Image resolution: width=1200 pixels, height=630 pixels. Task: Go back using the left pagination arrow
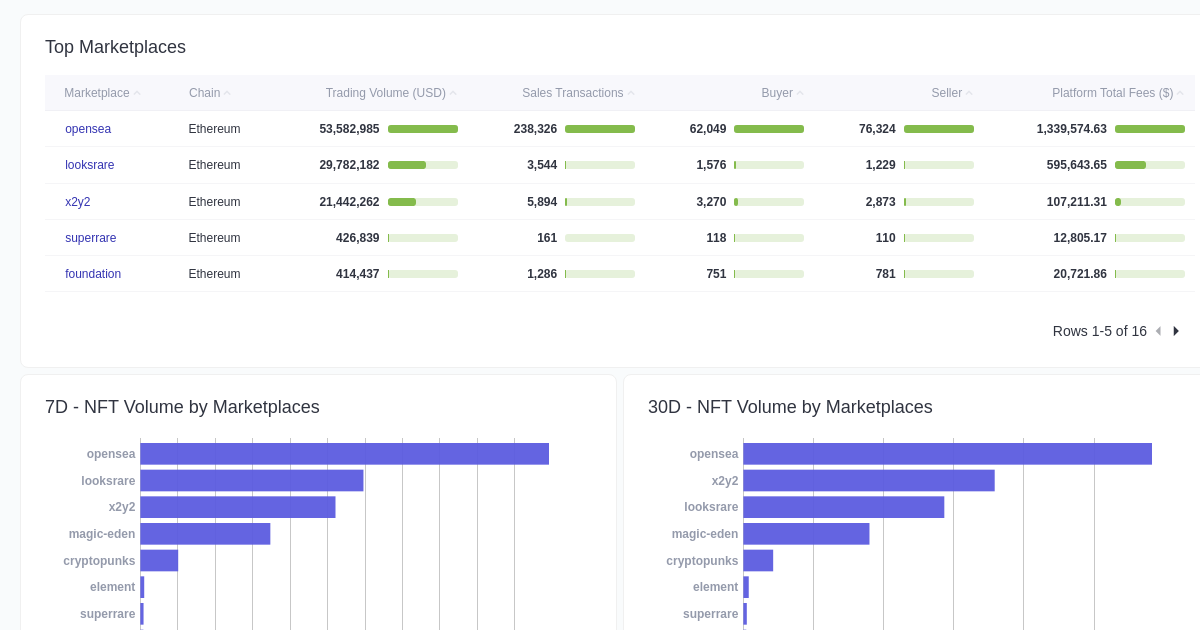tap(1158, 331)
